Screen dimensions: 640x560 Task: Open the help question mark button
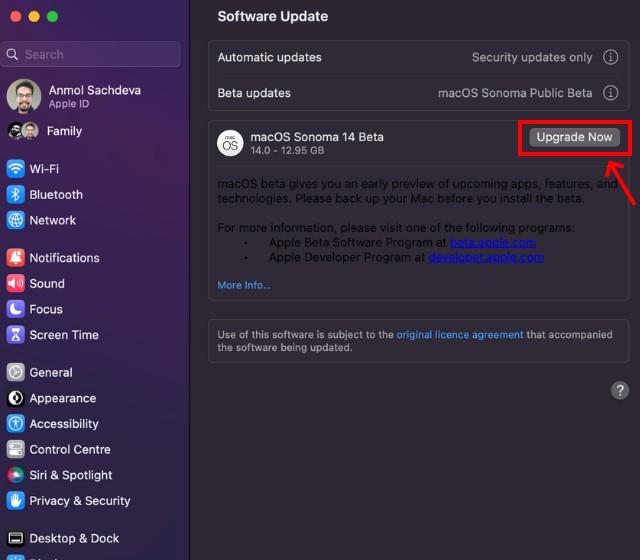pos(620,391)
